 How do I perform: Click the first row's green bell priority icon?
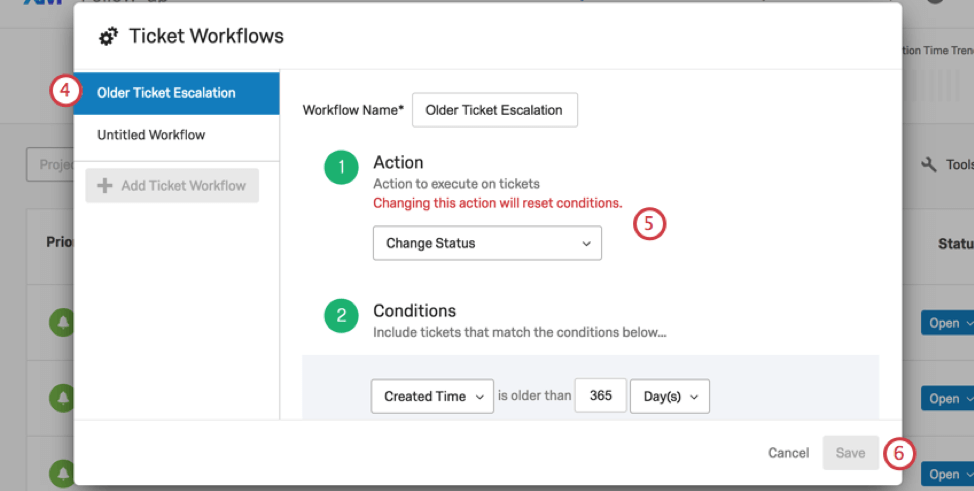(61, 322)
